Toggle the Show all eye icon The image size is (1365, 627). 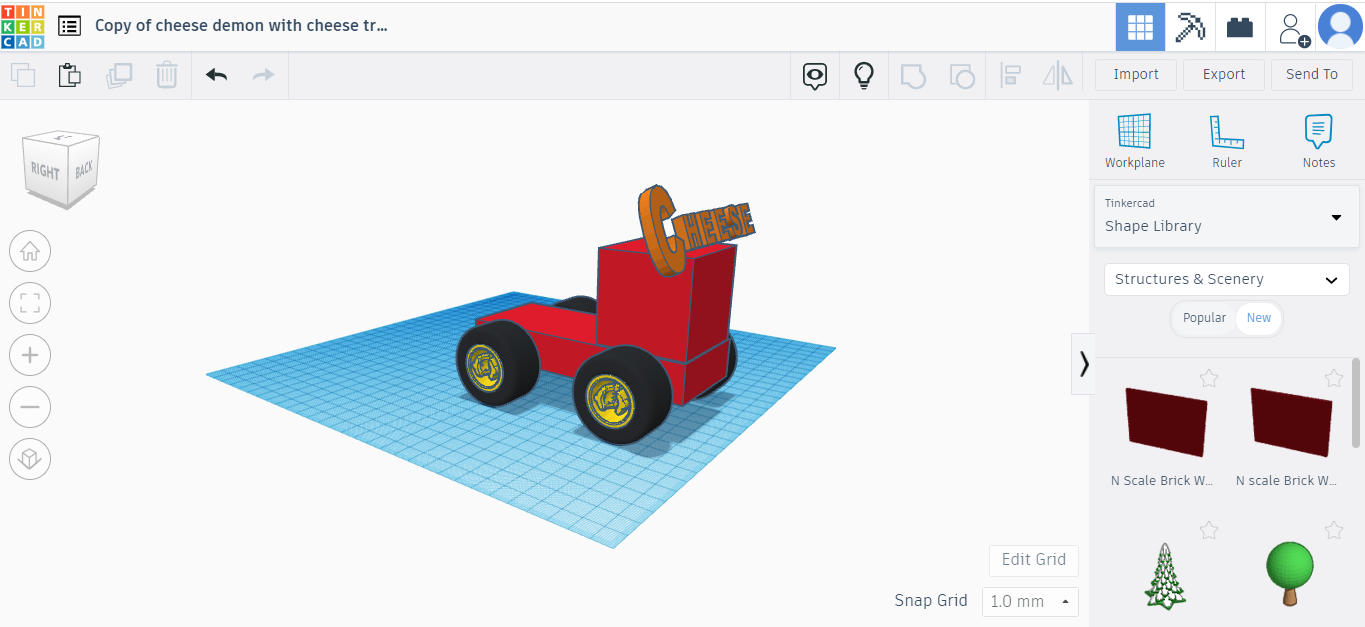[816, 75]
